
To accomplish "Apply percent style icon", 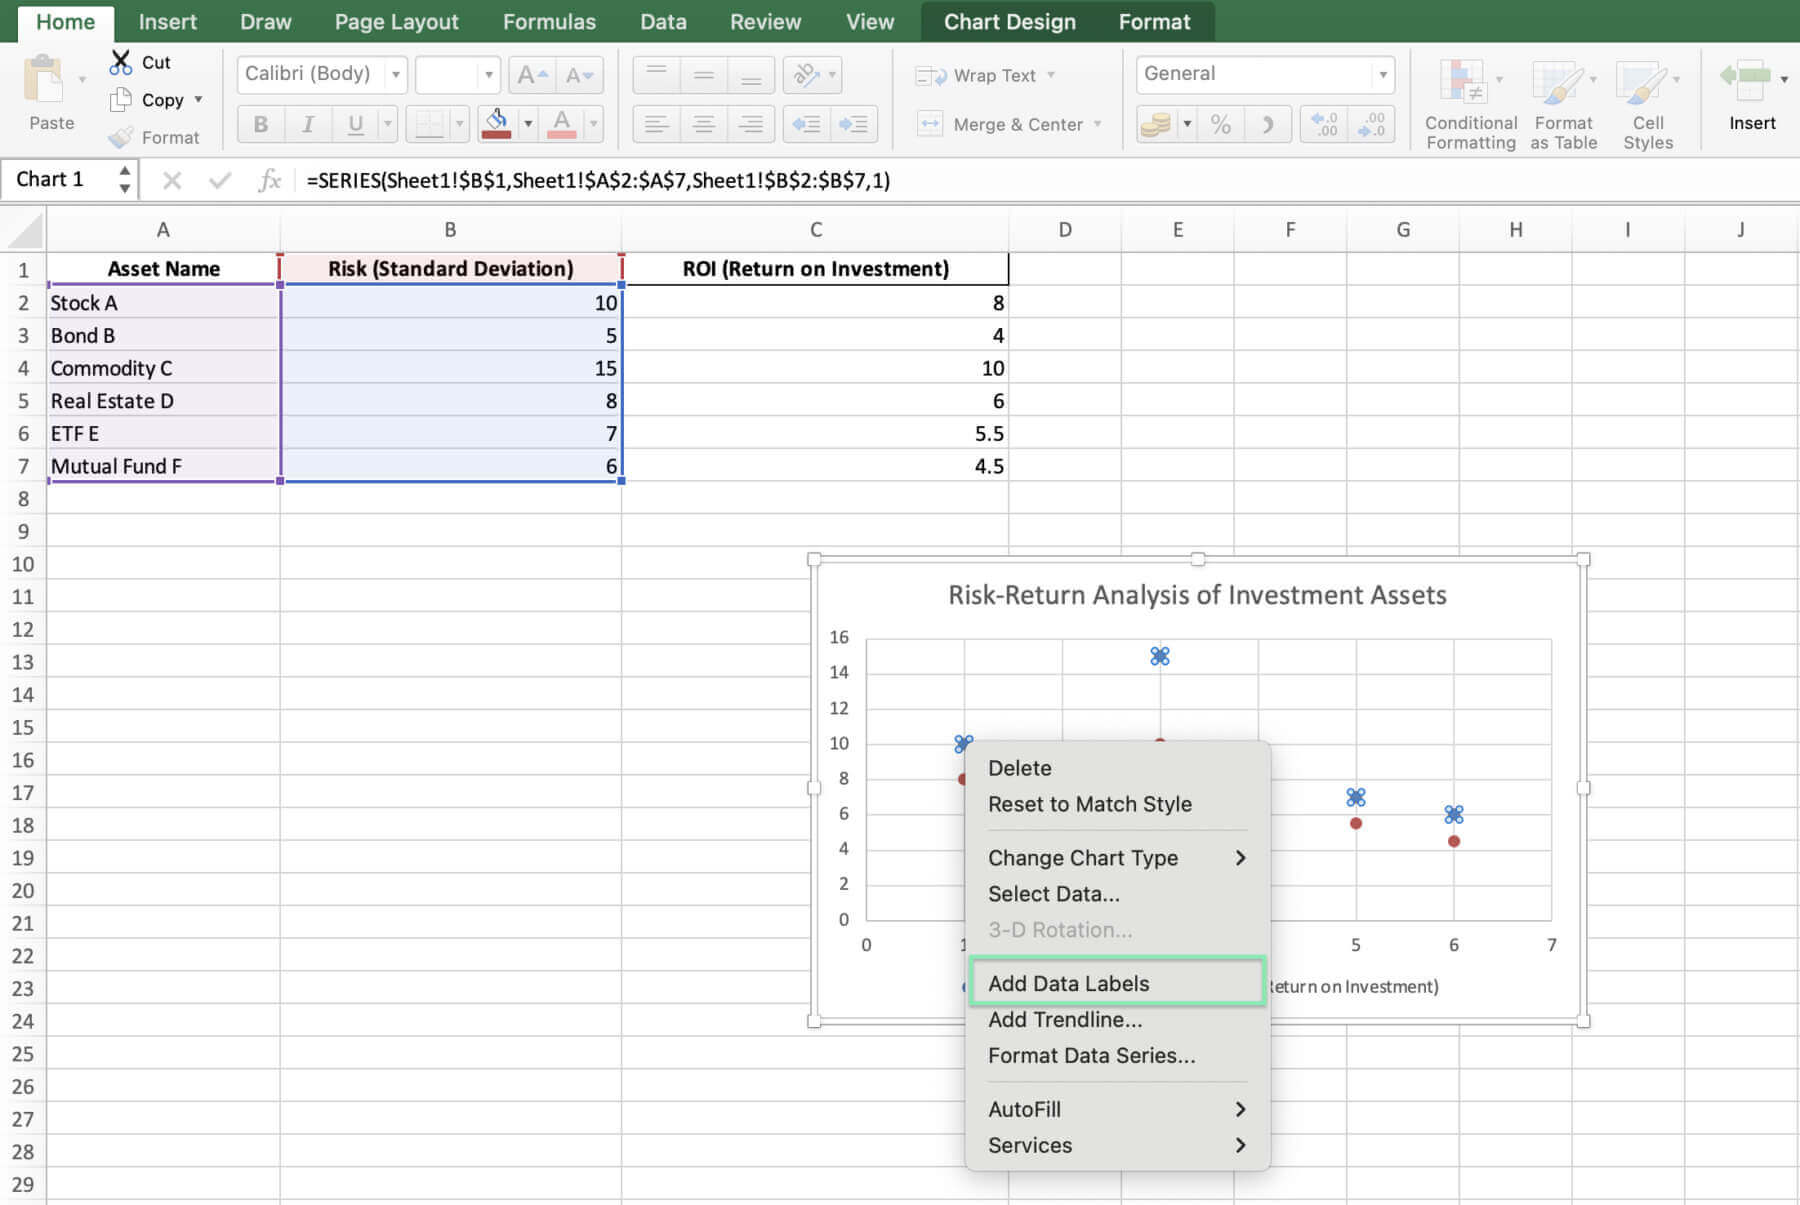I will click(x=1220, y=124).
